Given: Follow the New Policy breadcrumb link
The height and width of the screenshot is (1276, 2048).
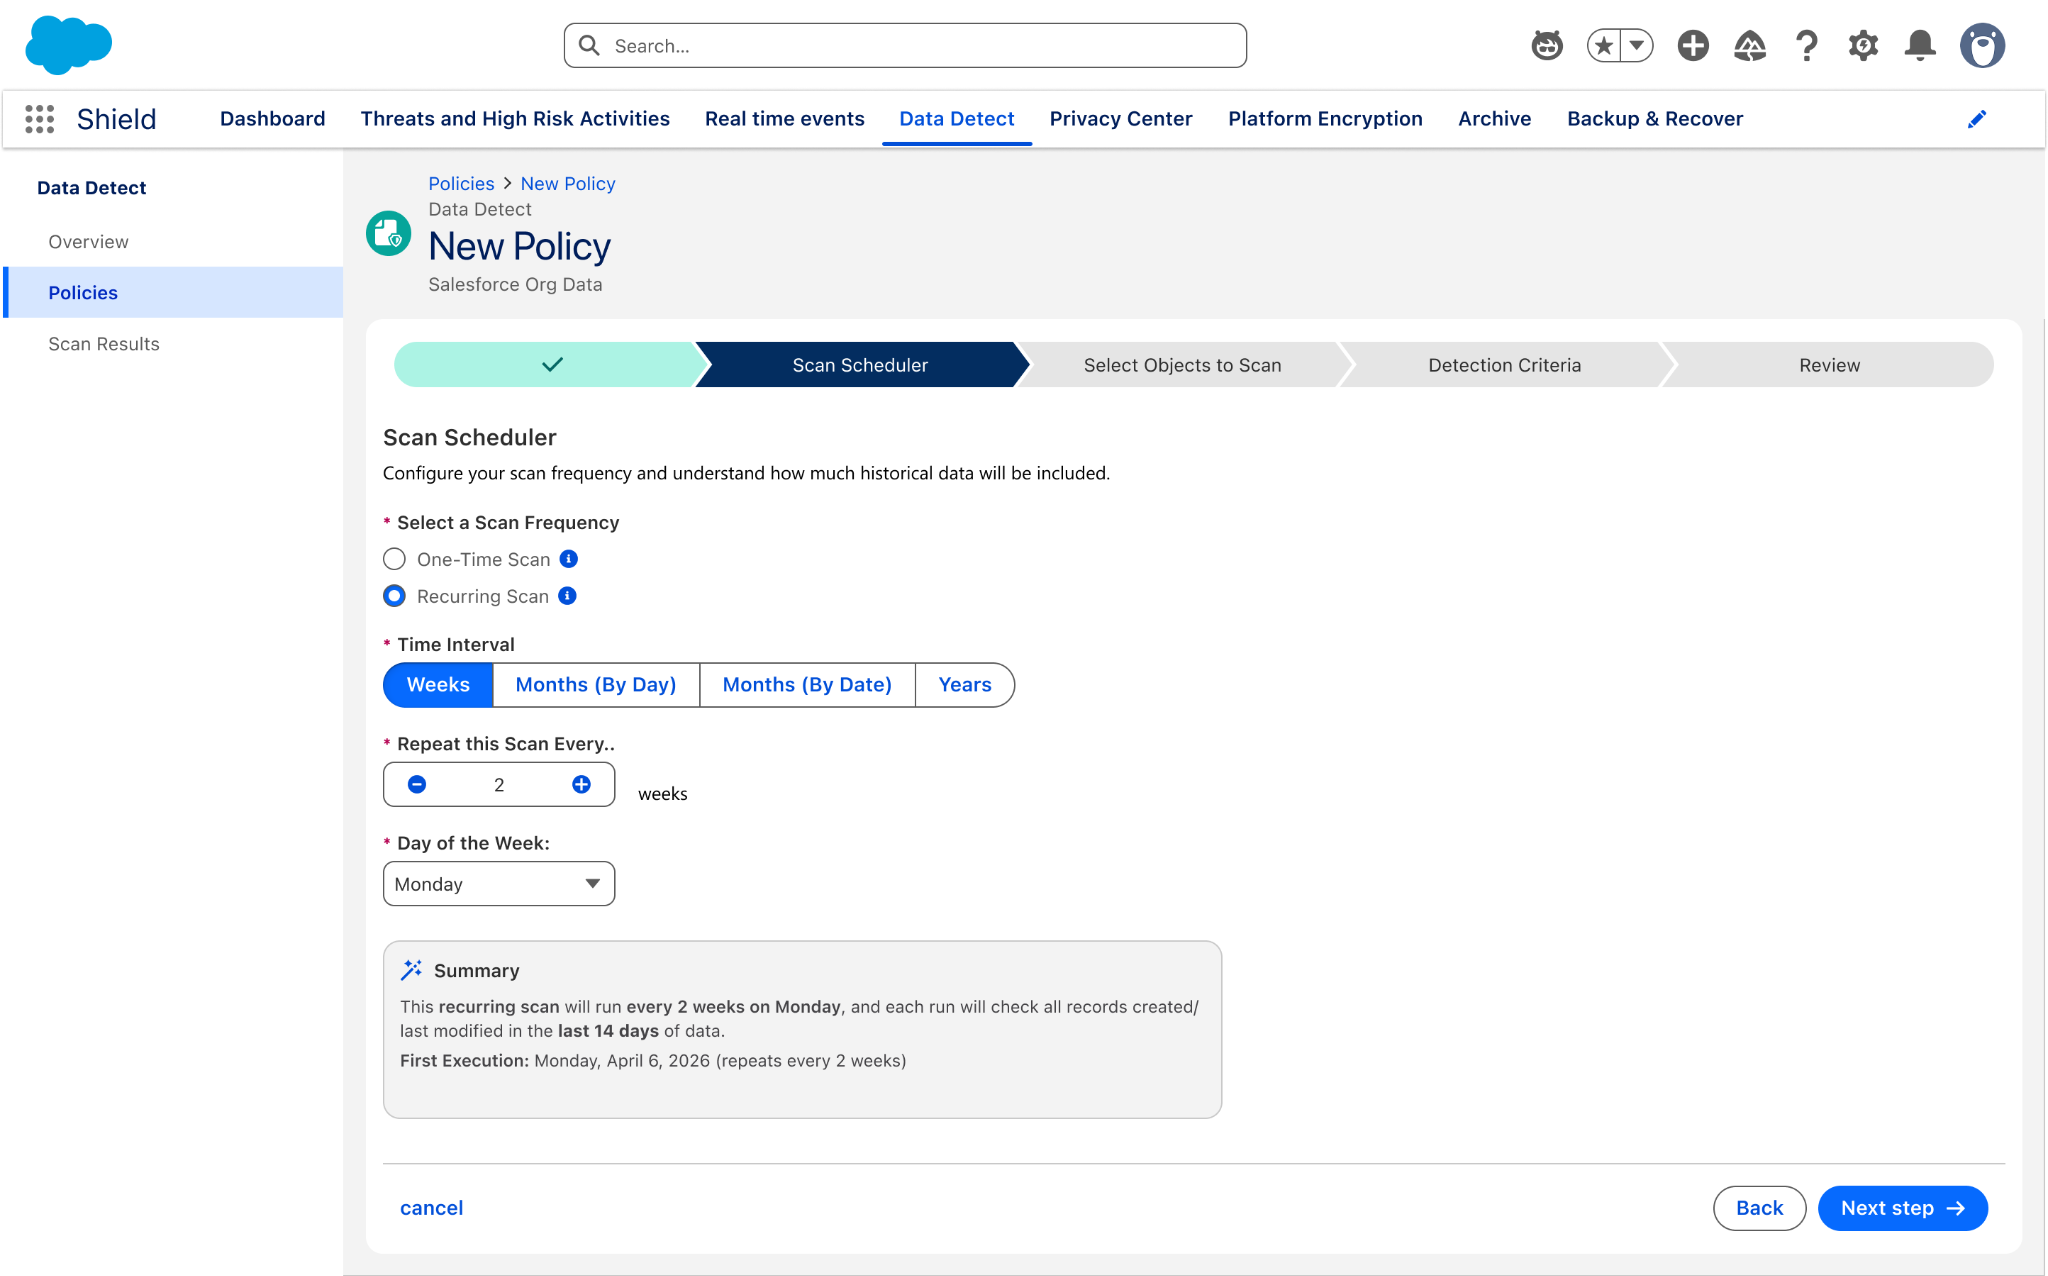Looking at the screenshot, I should tap(568, 184).
